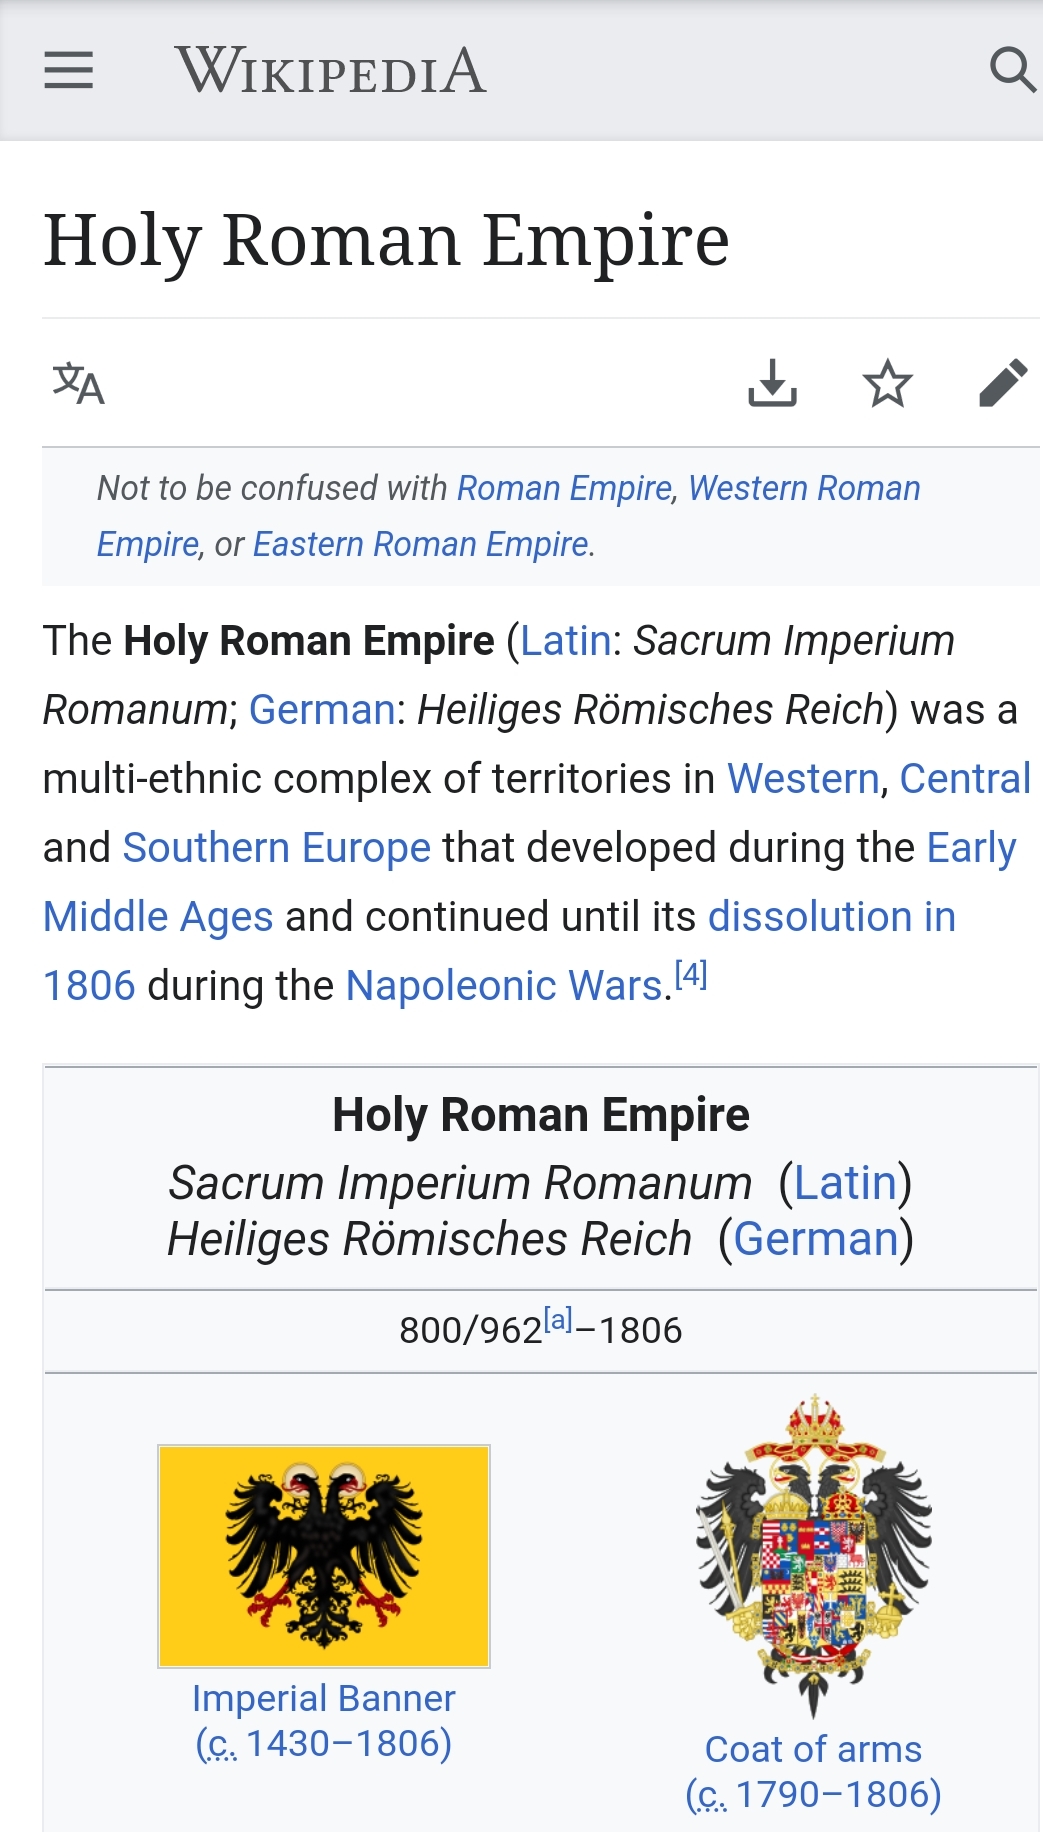Tap the search magnifier icon
The height and width of the screenshot is (1832, 1043).
[x=1011, y=71]
